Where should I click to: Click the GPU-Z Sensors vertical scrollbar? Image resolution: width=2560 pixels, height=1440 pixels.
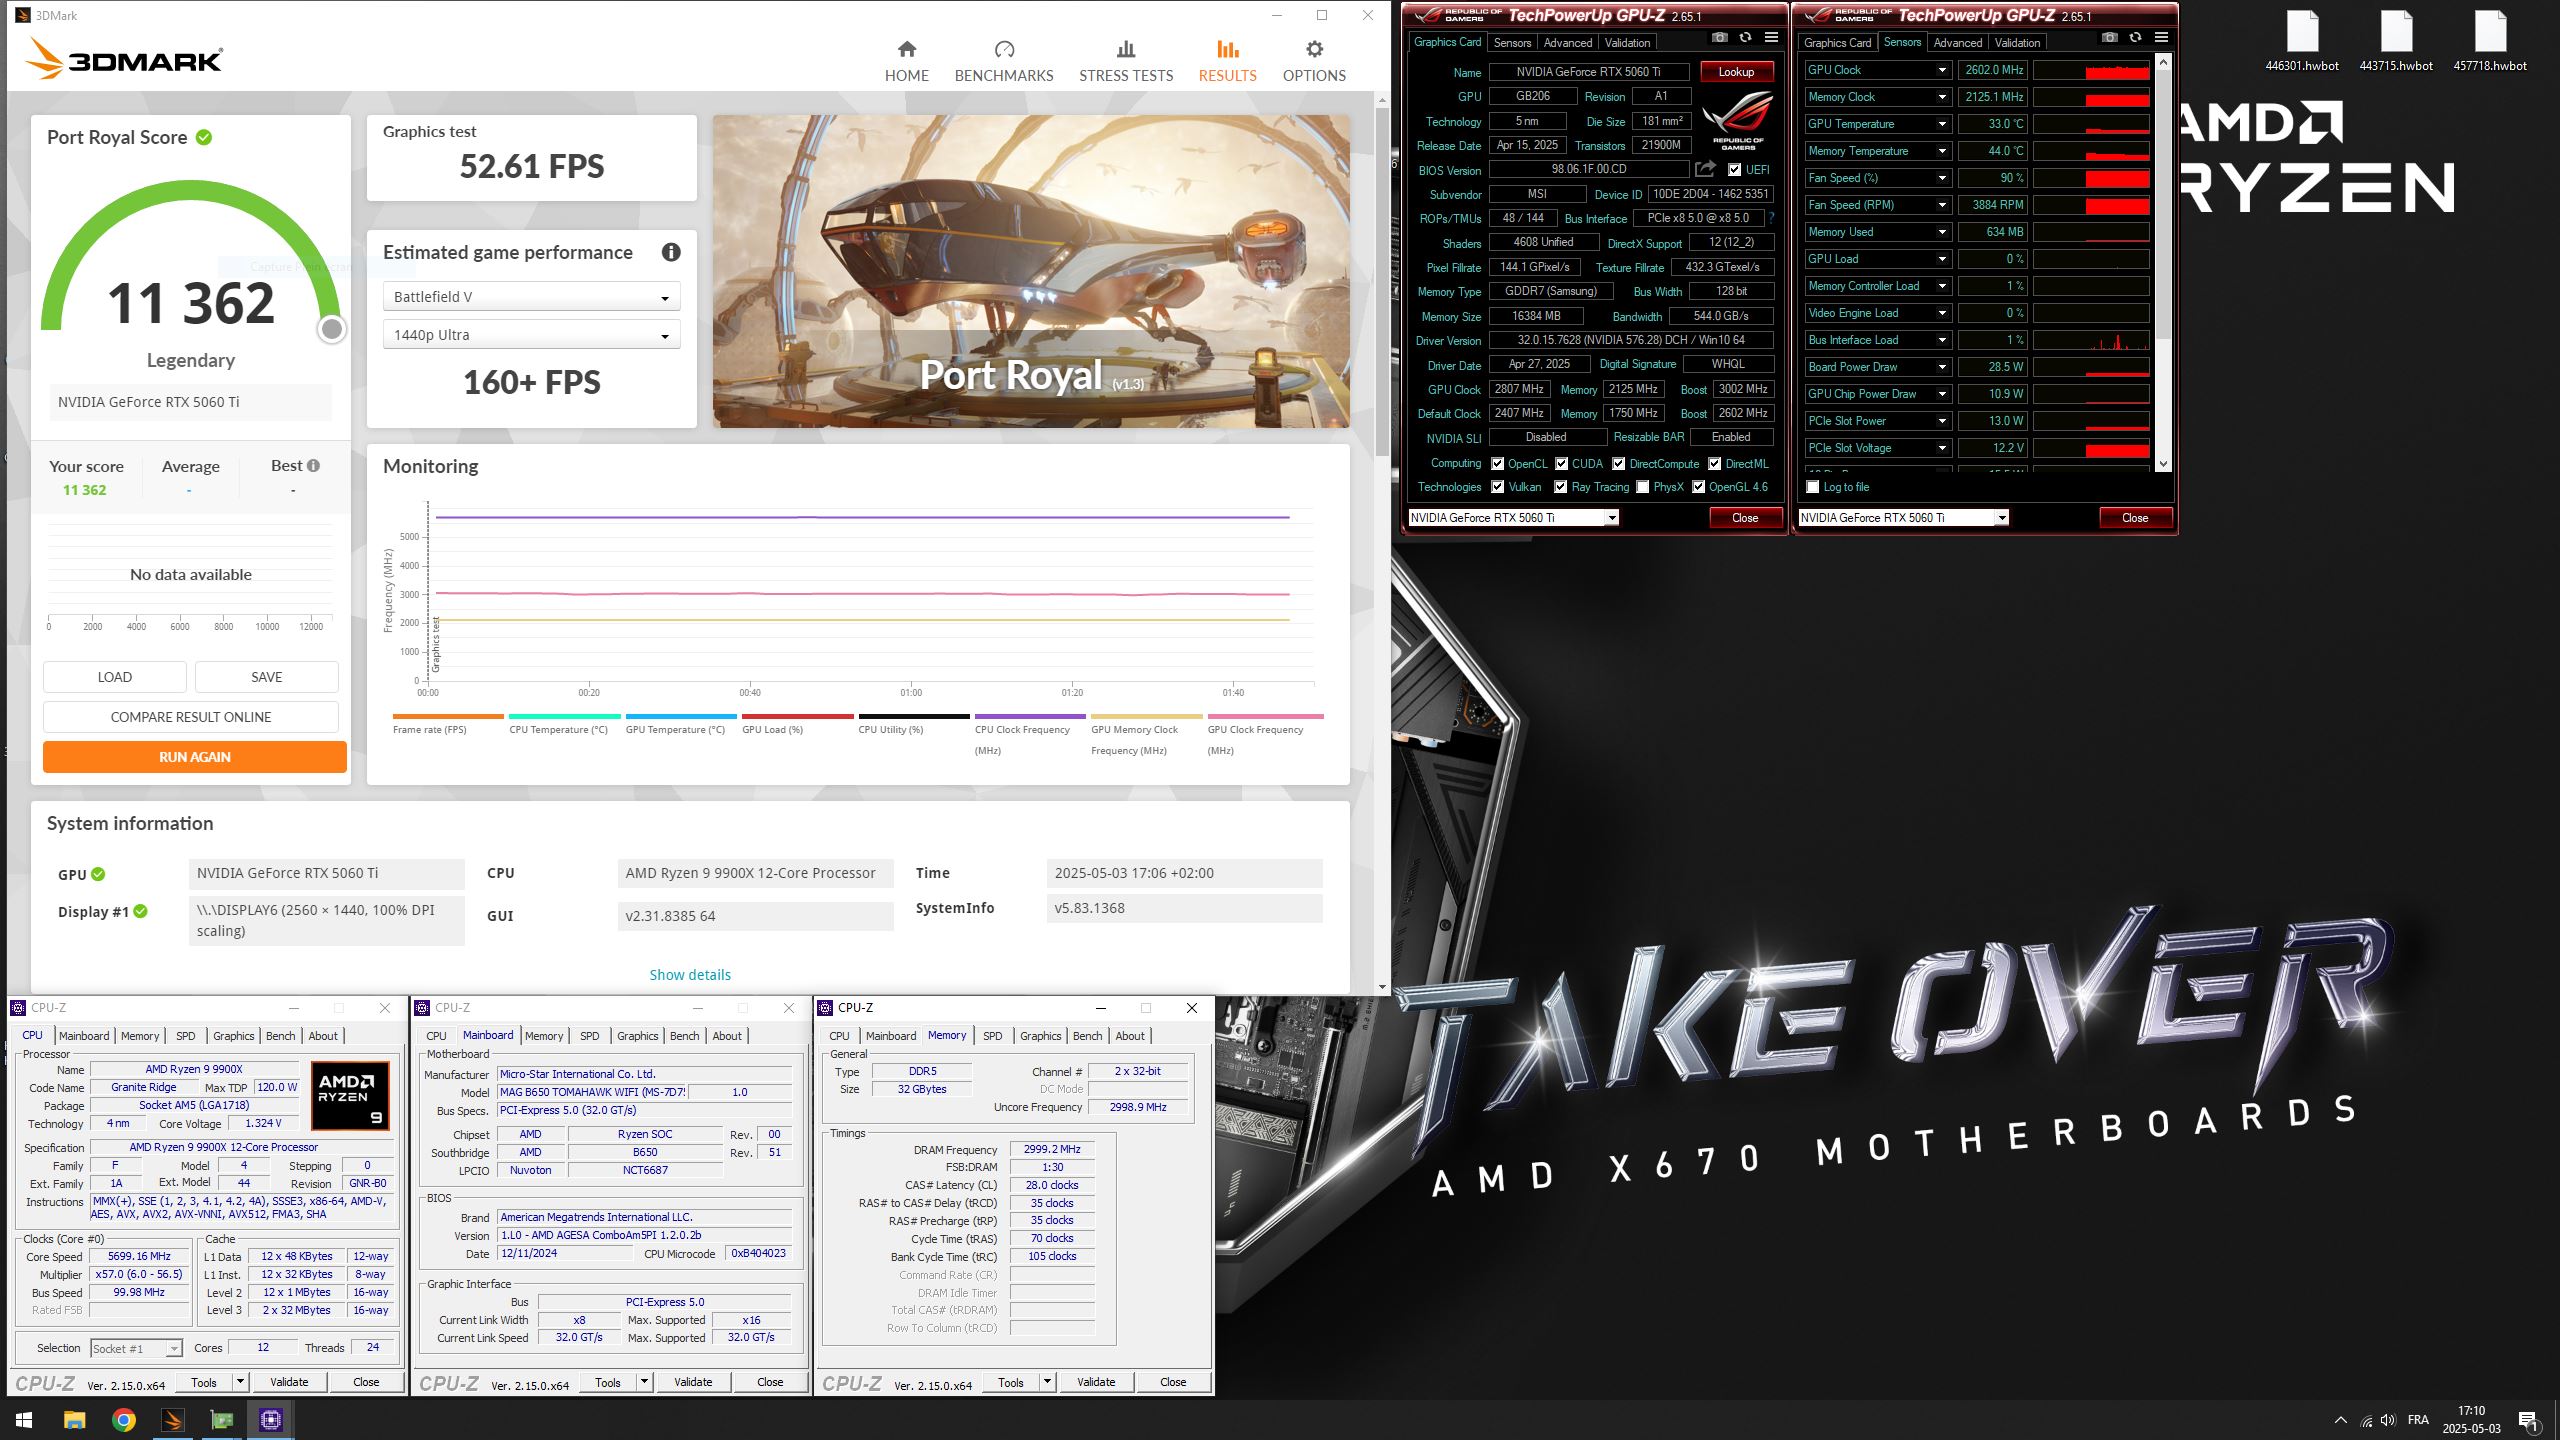2164,265
